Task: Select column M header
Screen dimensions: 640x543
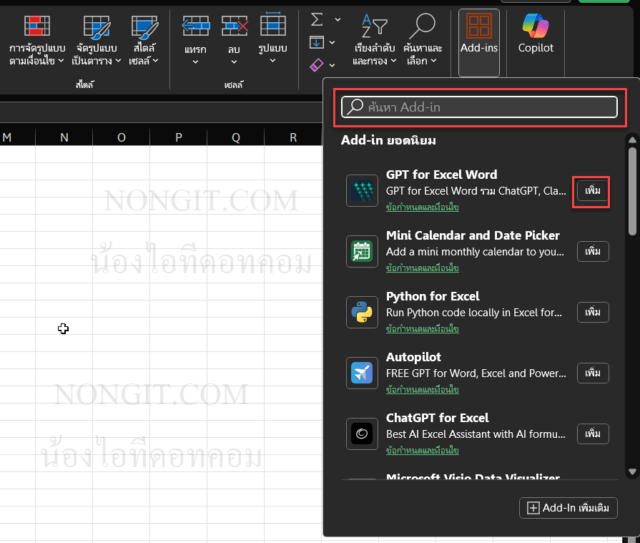Action: tap(18, 138)
